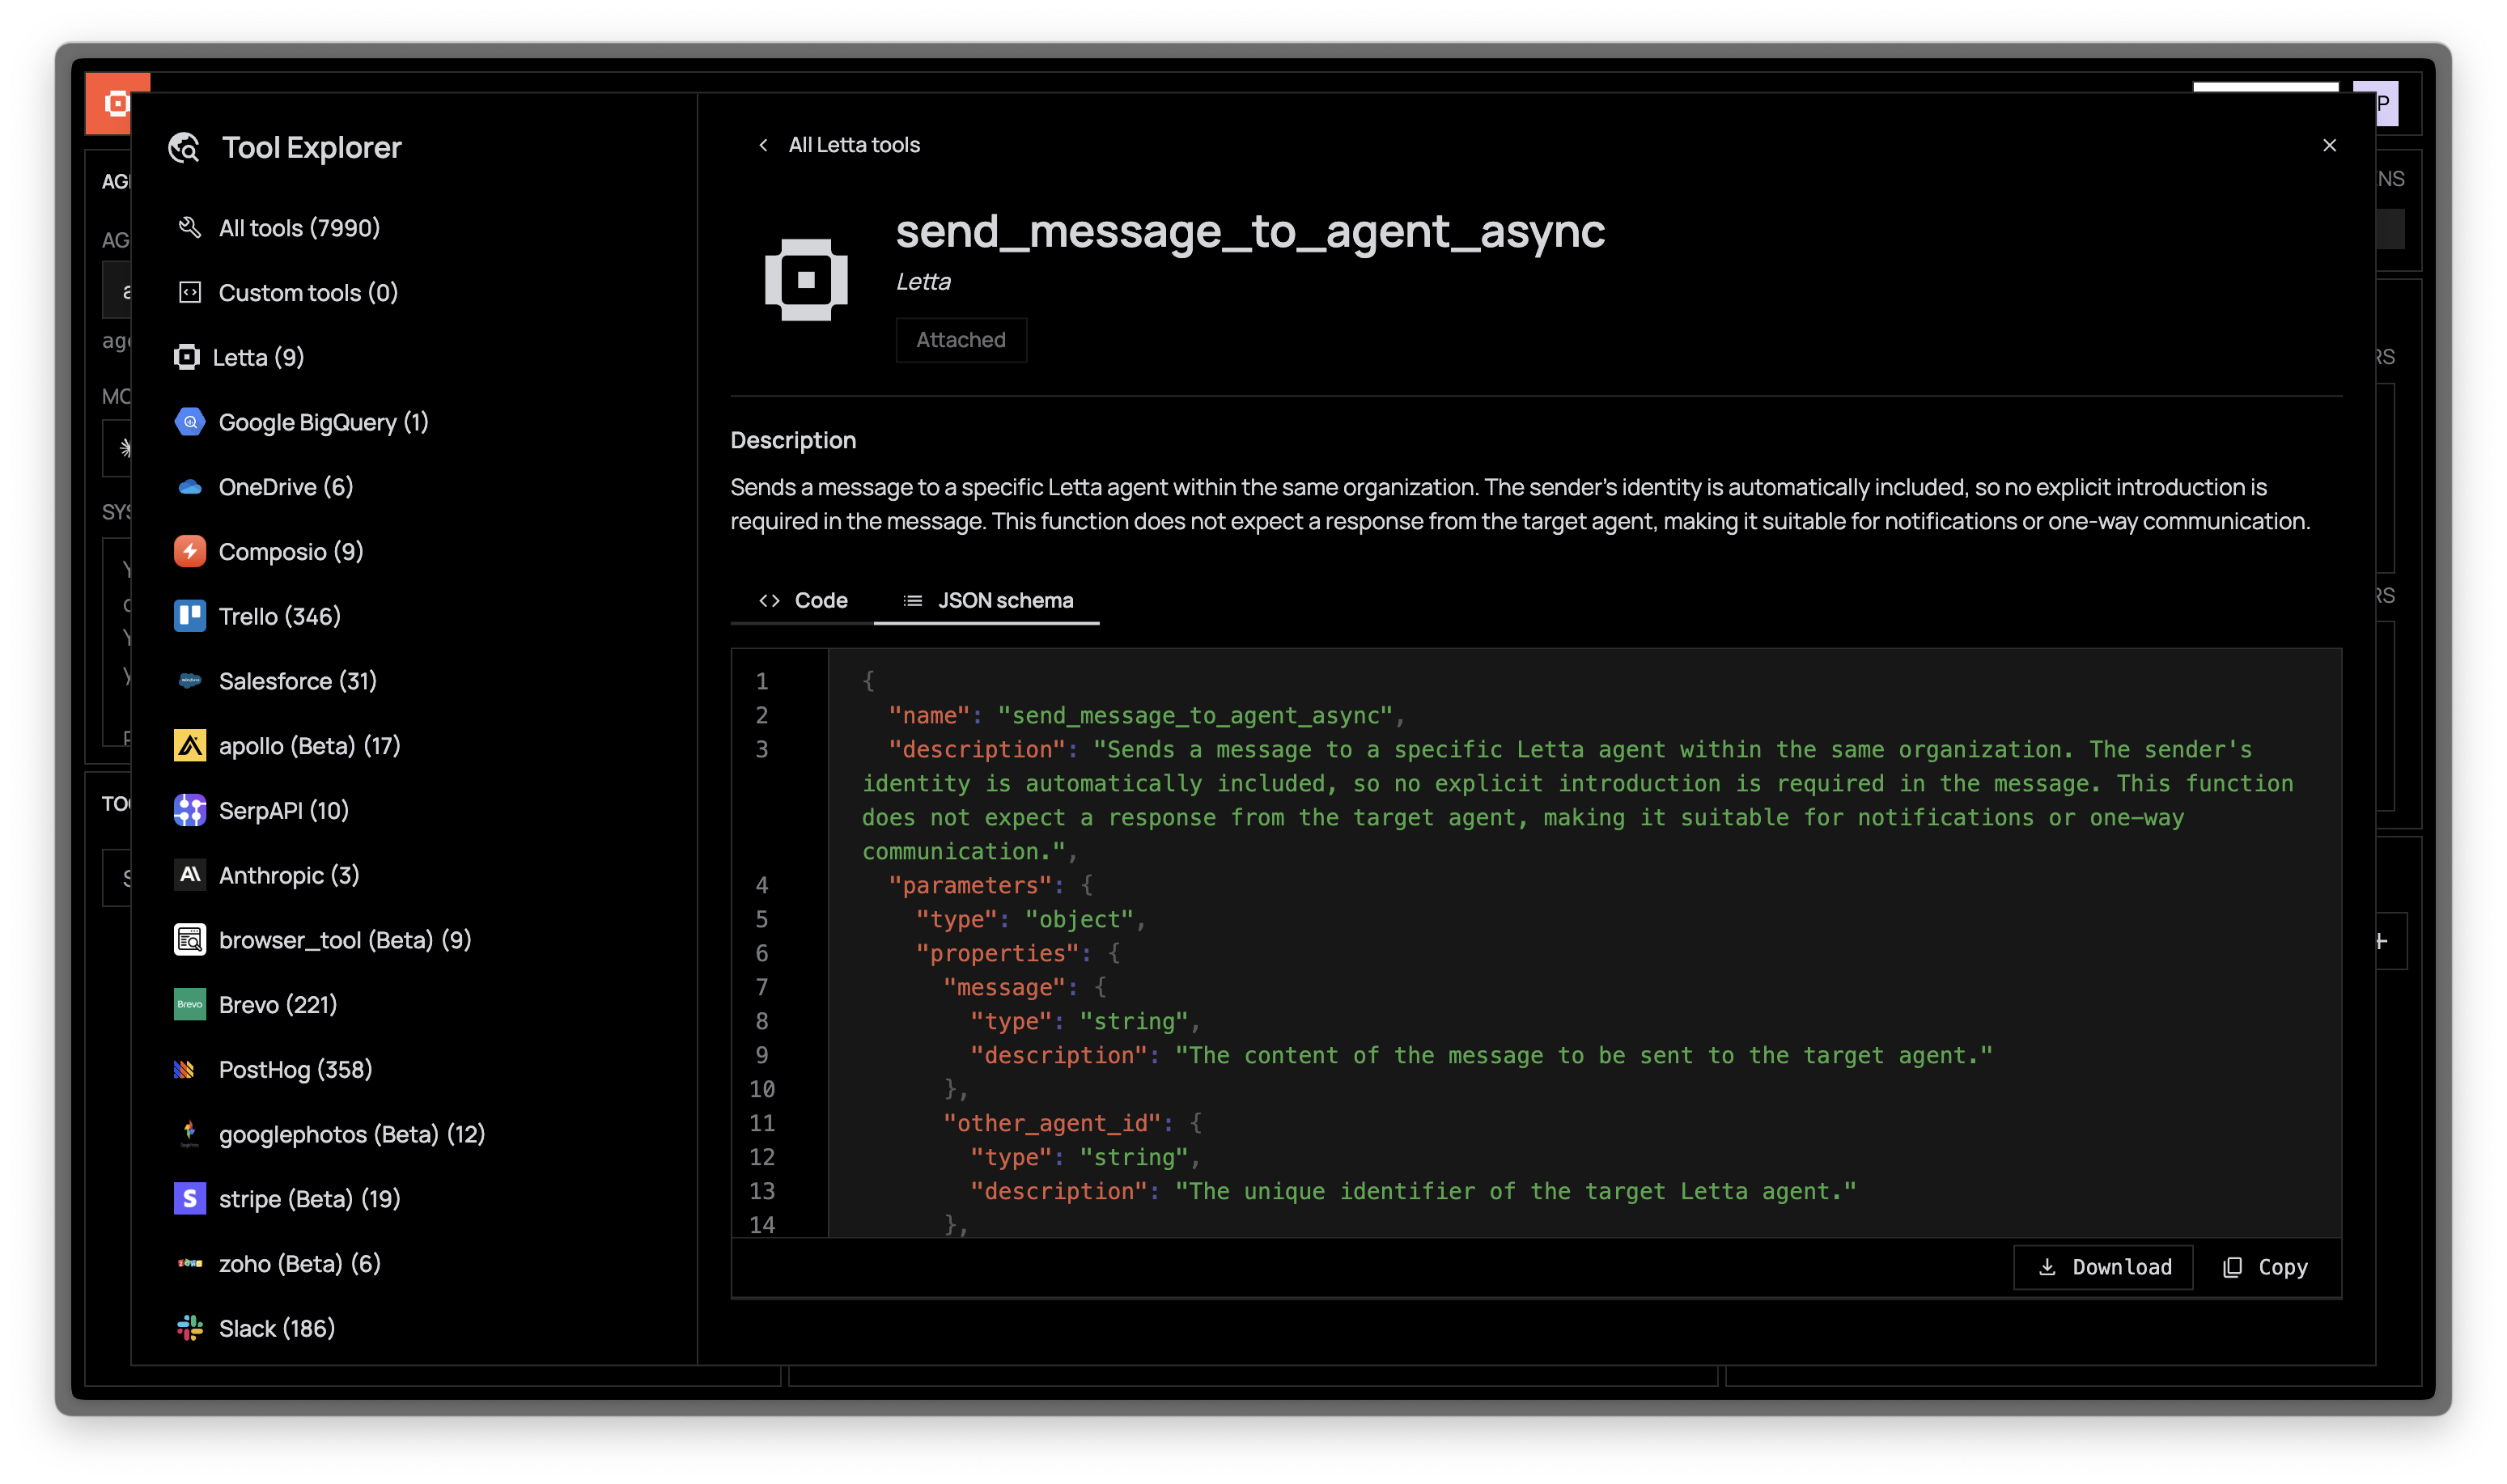Go back to All Letta tools
This screenshot has width=2507, height=1484.
840,145
